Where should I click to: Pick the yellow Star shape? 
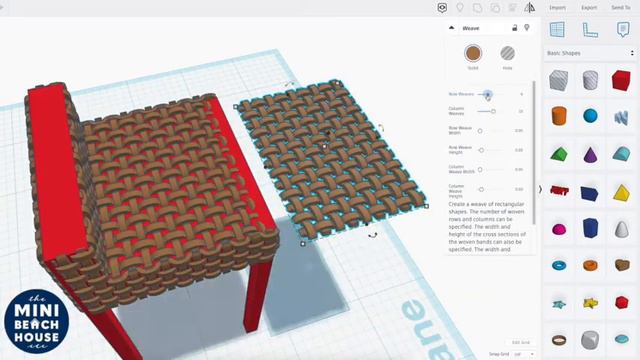click(x=590, y=303)
